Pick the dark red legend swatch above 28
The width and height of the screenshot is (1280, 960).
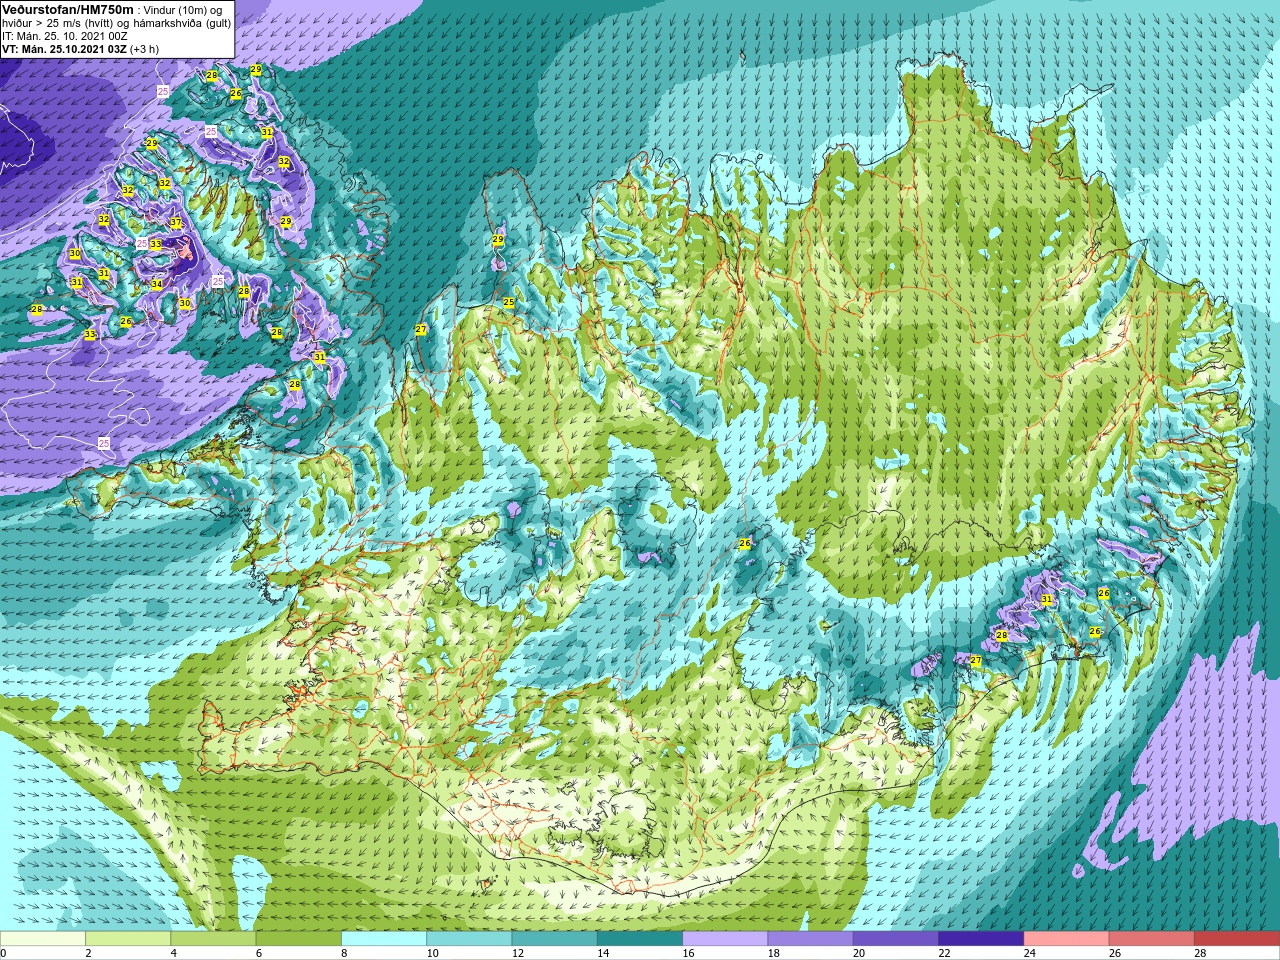[x=1237, y=939]
